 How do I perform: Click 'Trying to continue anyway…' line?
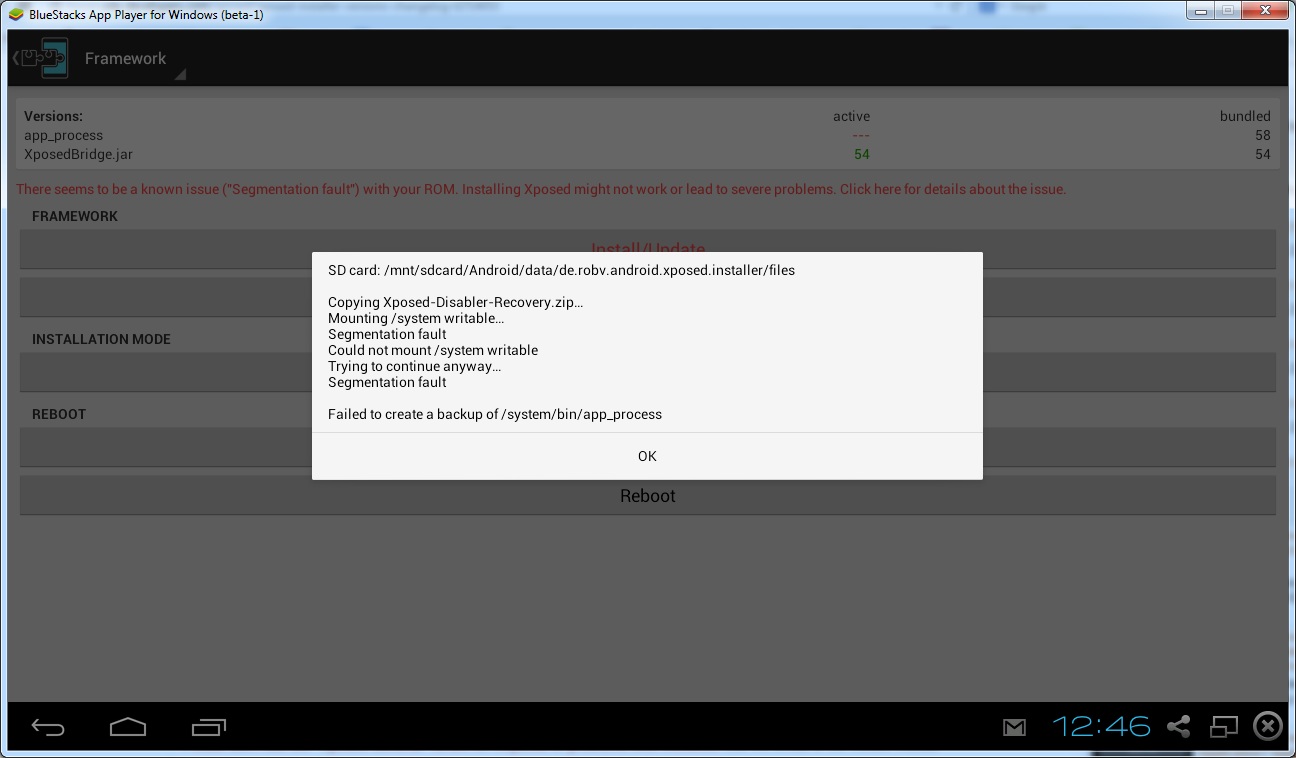415,366
